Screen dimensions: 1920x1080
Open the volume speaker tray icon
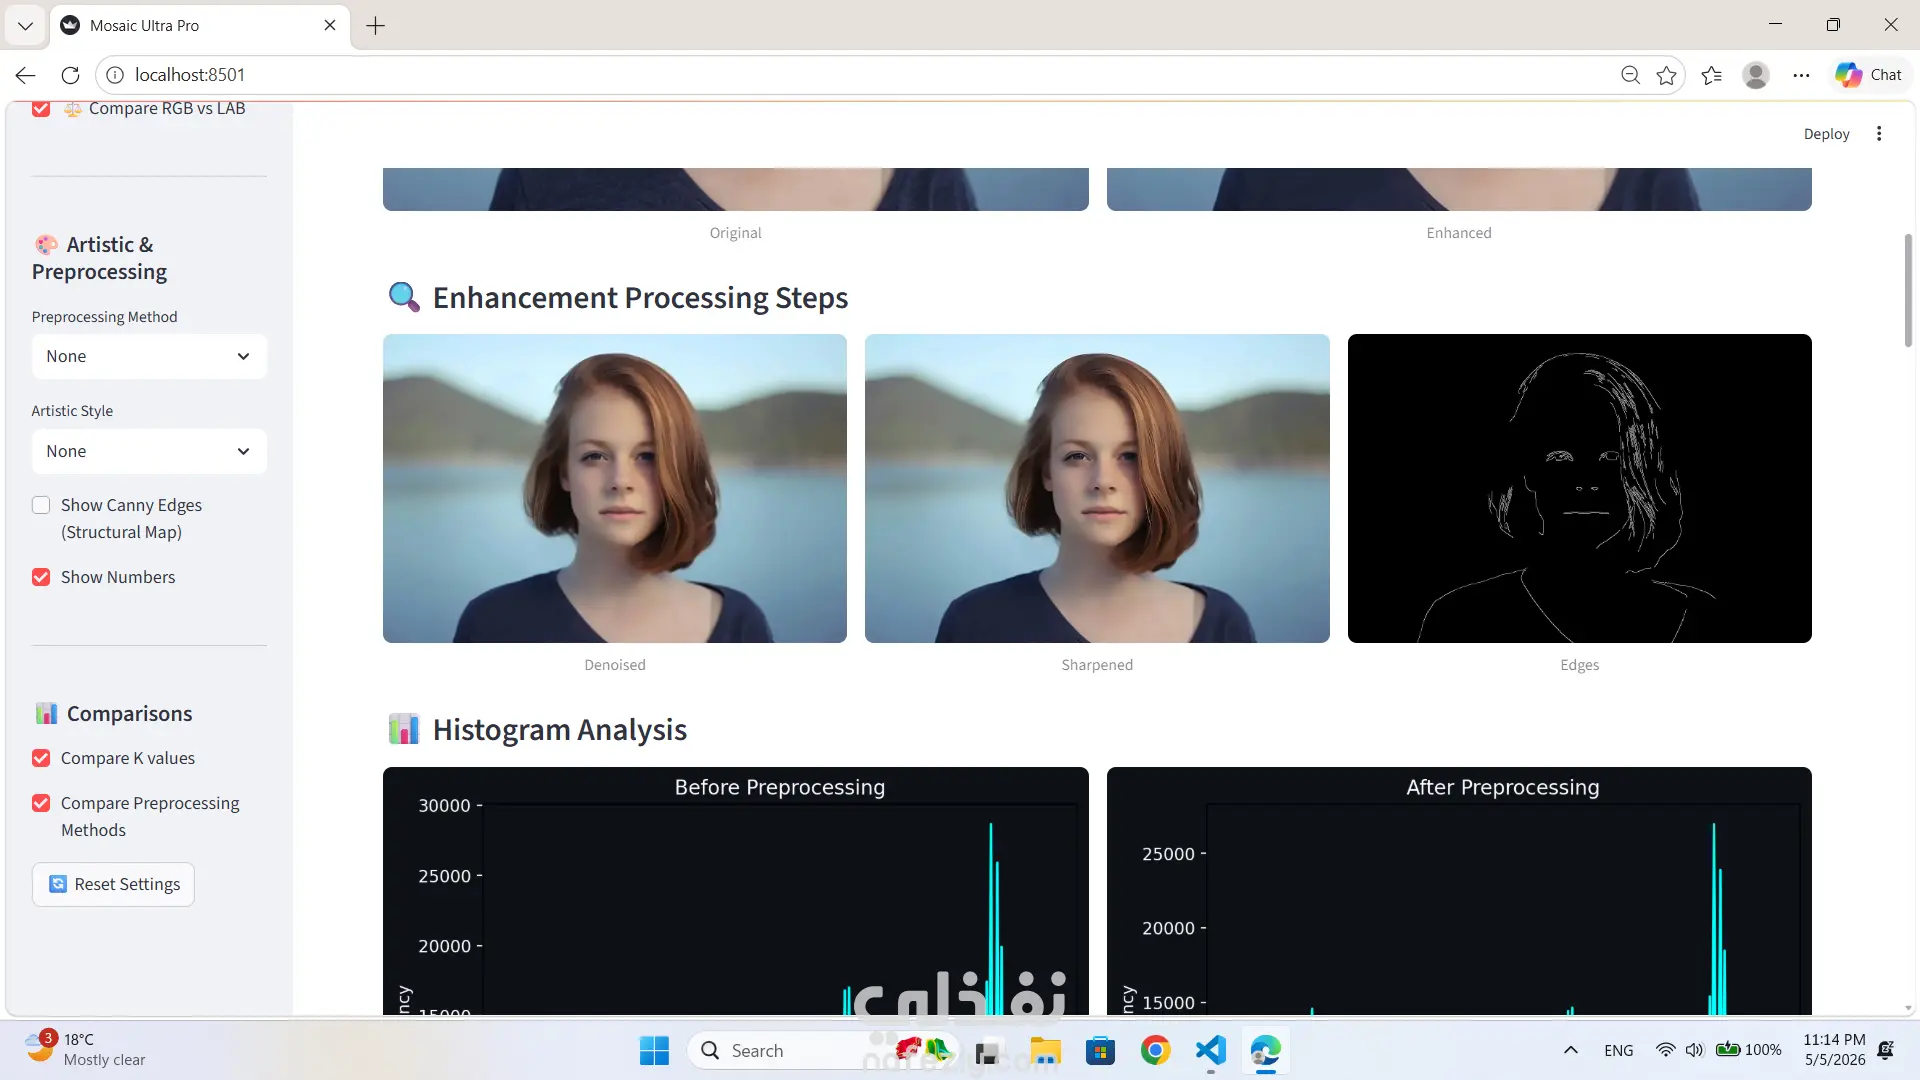1694,1050
